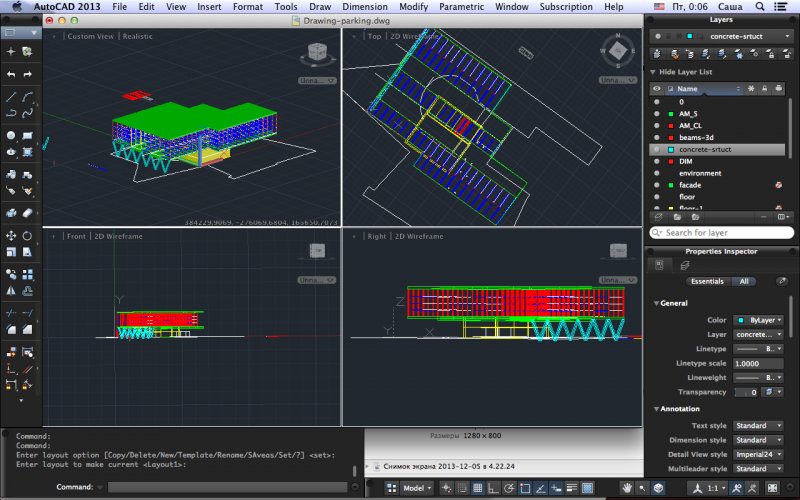Image resolution: width=800 pixels, height=500 pixels.
Task: Open the Parametric menu
Action: (463, 7)
